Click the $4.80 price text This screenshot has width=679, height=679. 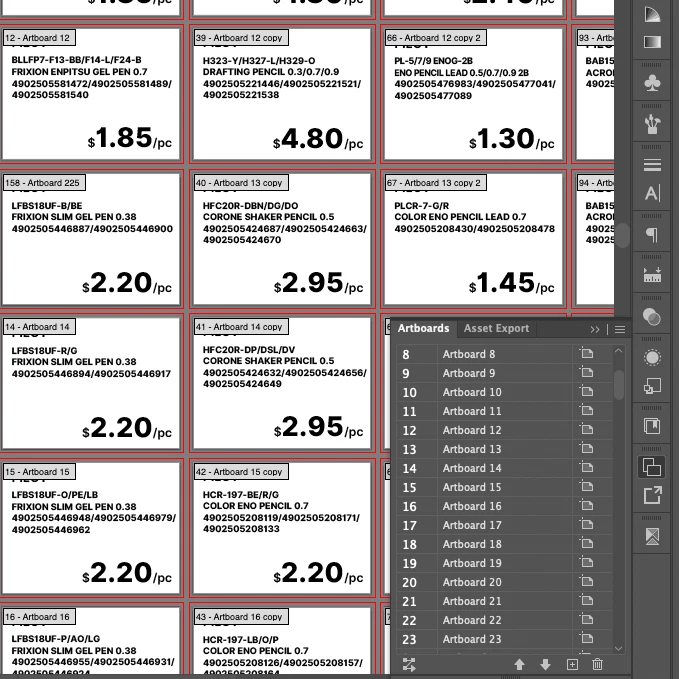(x=318, y=139)
